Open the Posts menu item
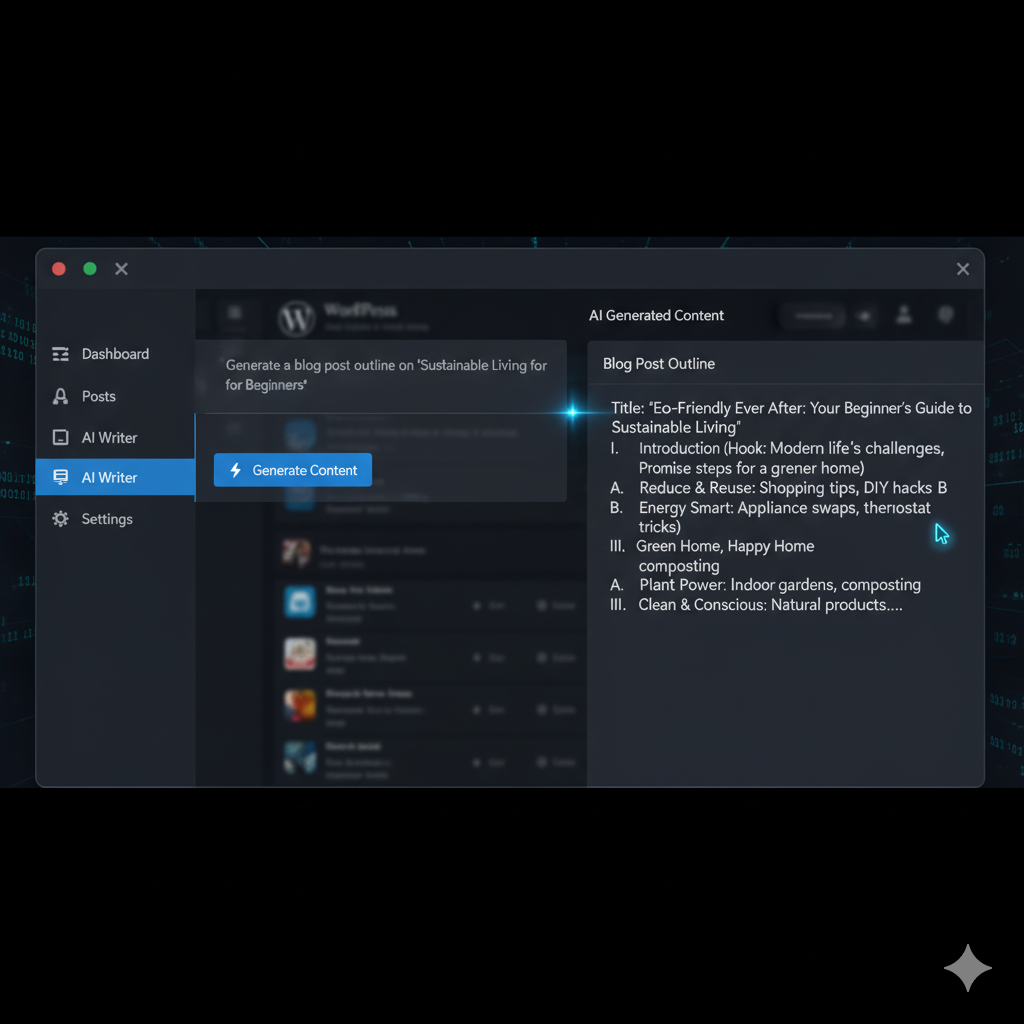1024x1024 pixels. click(x=98, y=397)
